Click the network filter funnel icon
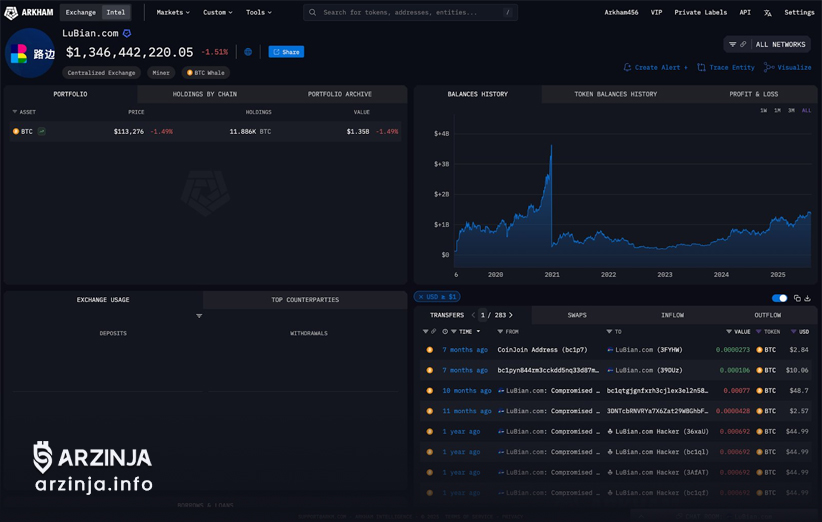822x522 pixels. click(x=732, y=45)
